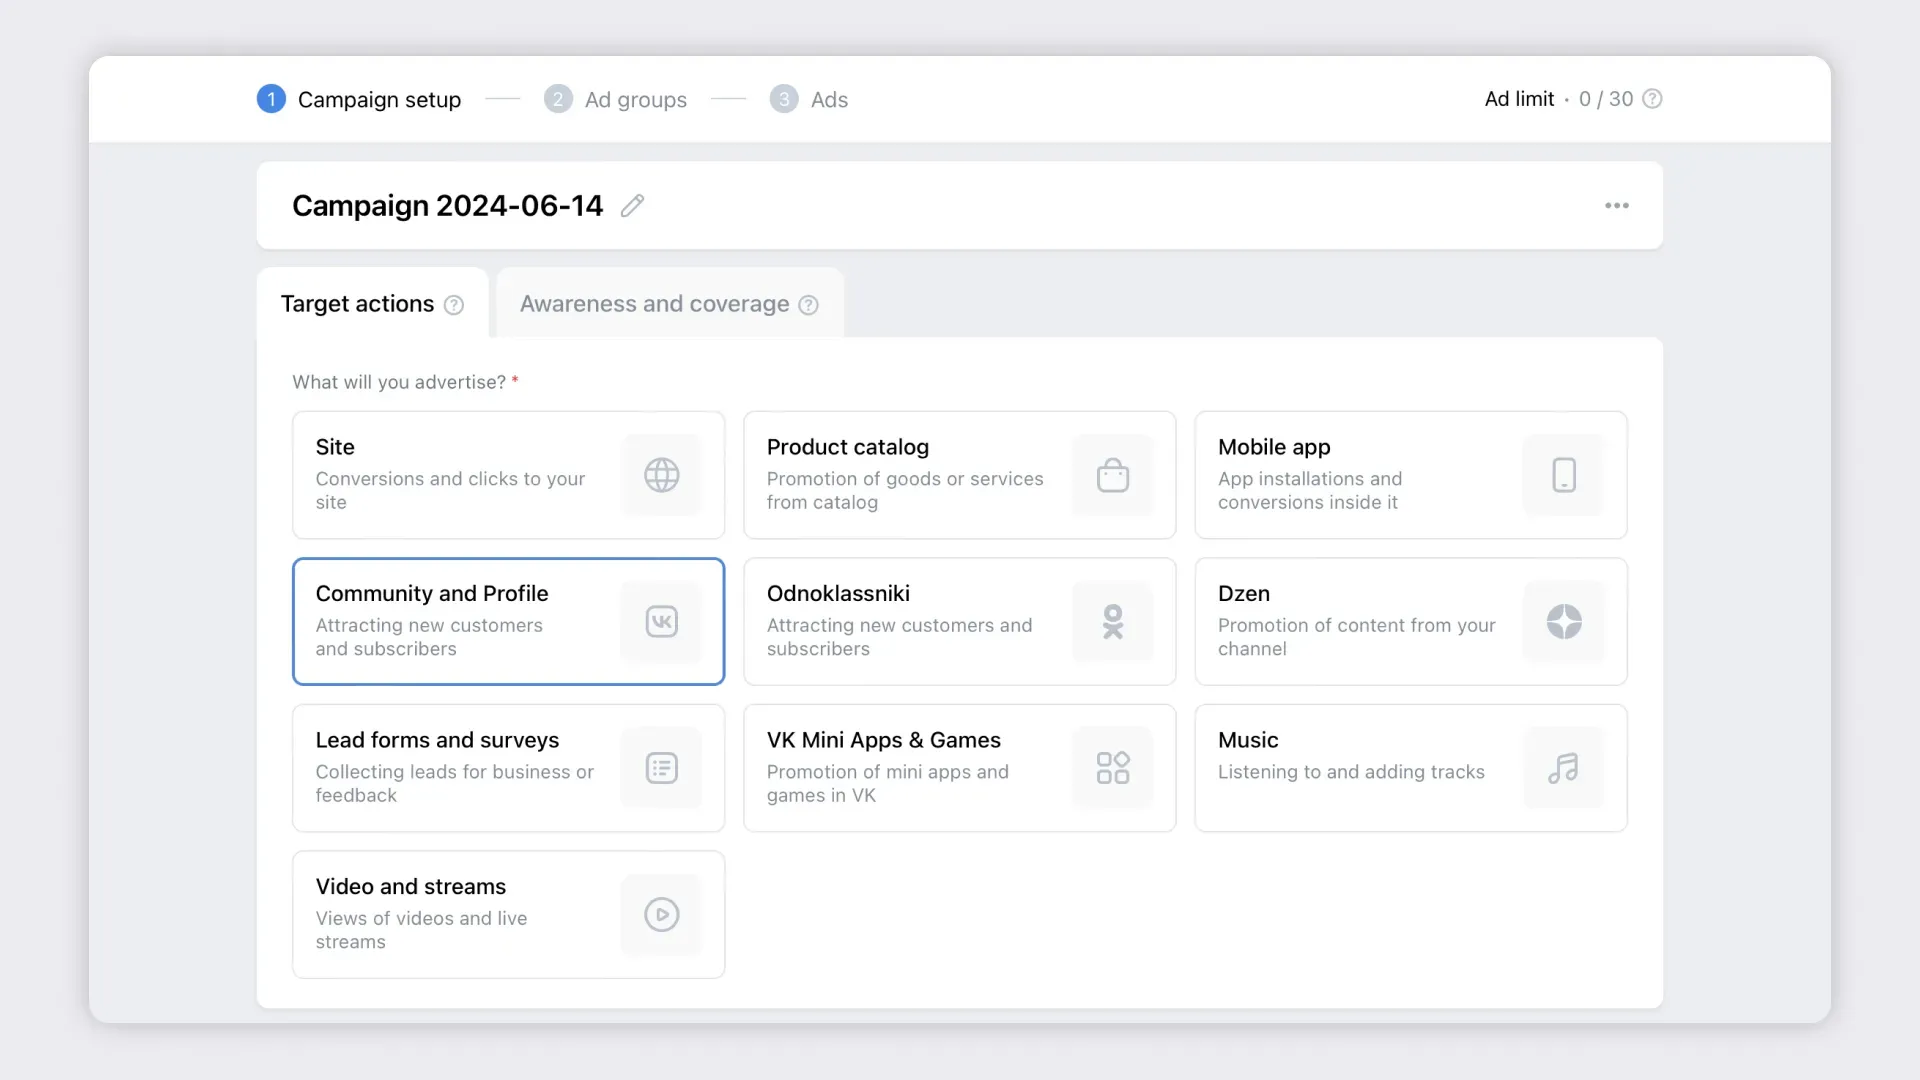This screenshot has height=1080, width=1920.
Task: Click the globe icon on Site card
Action: (661, 475)
